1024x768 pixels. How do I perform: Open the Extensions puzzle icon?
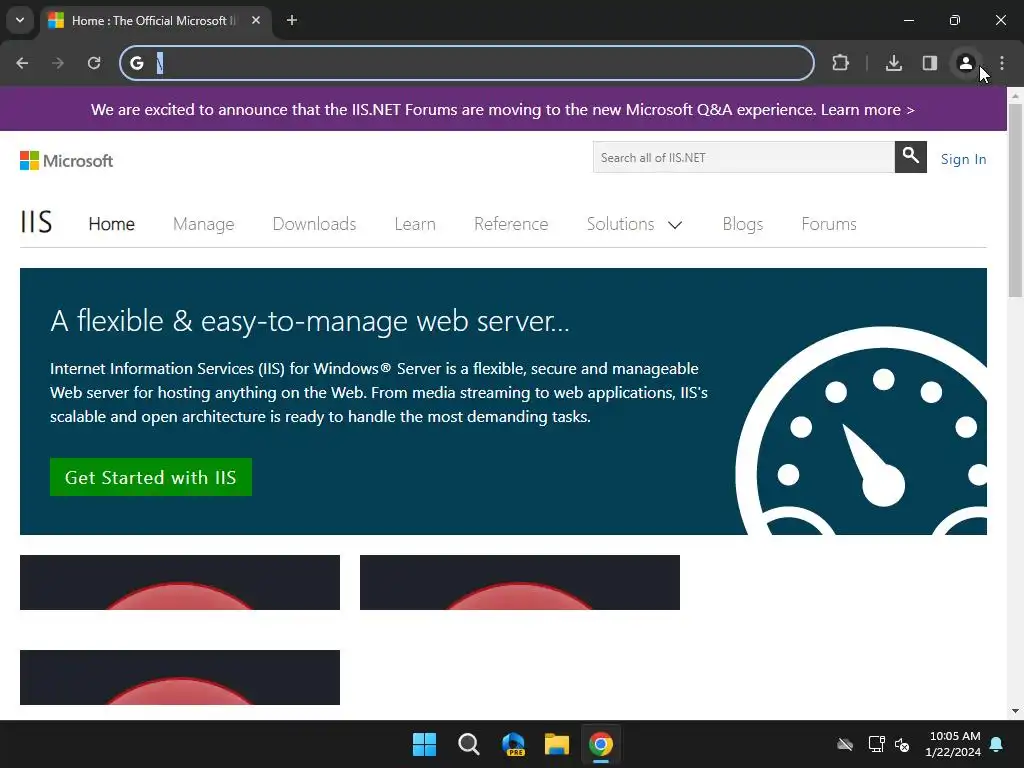840,63
